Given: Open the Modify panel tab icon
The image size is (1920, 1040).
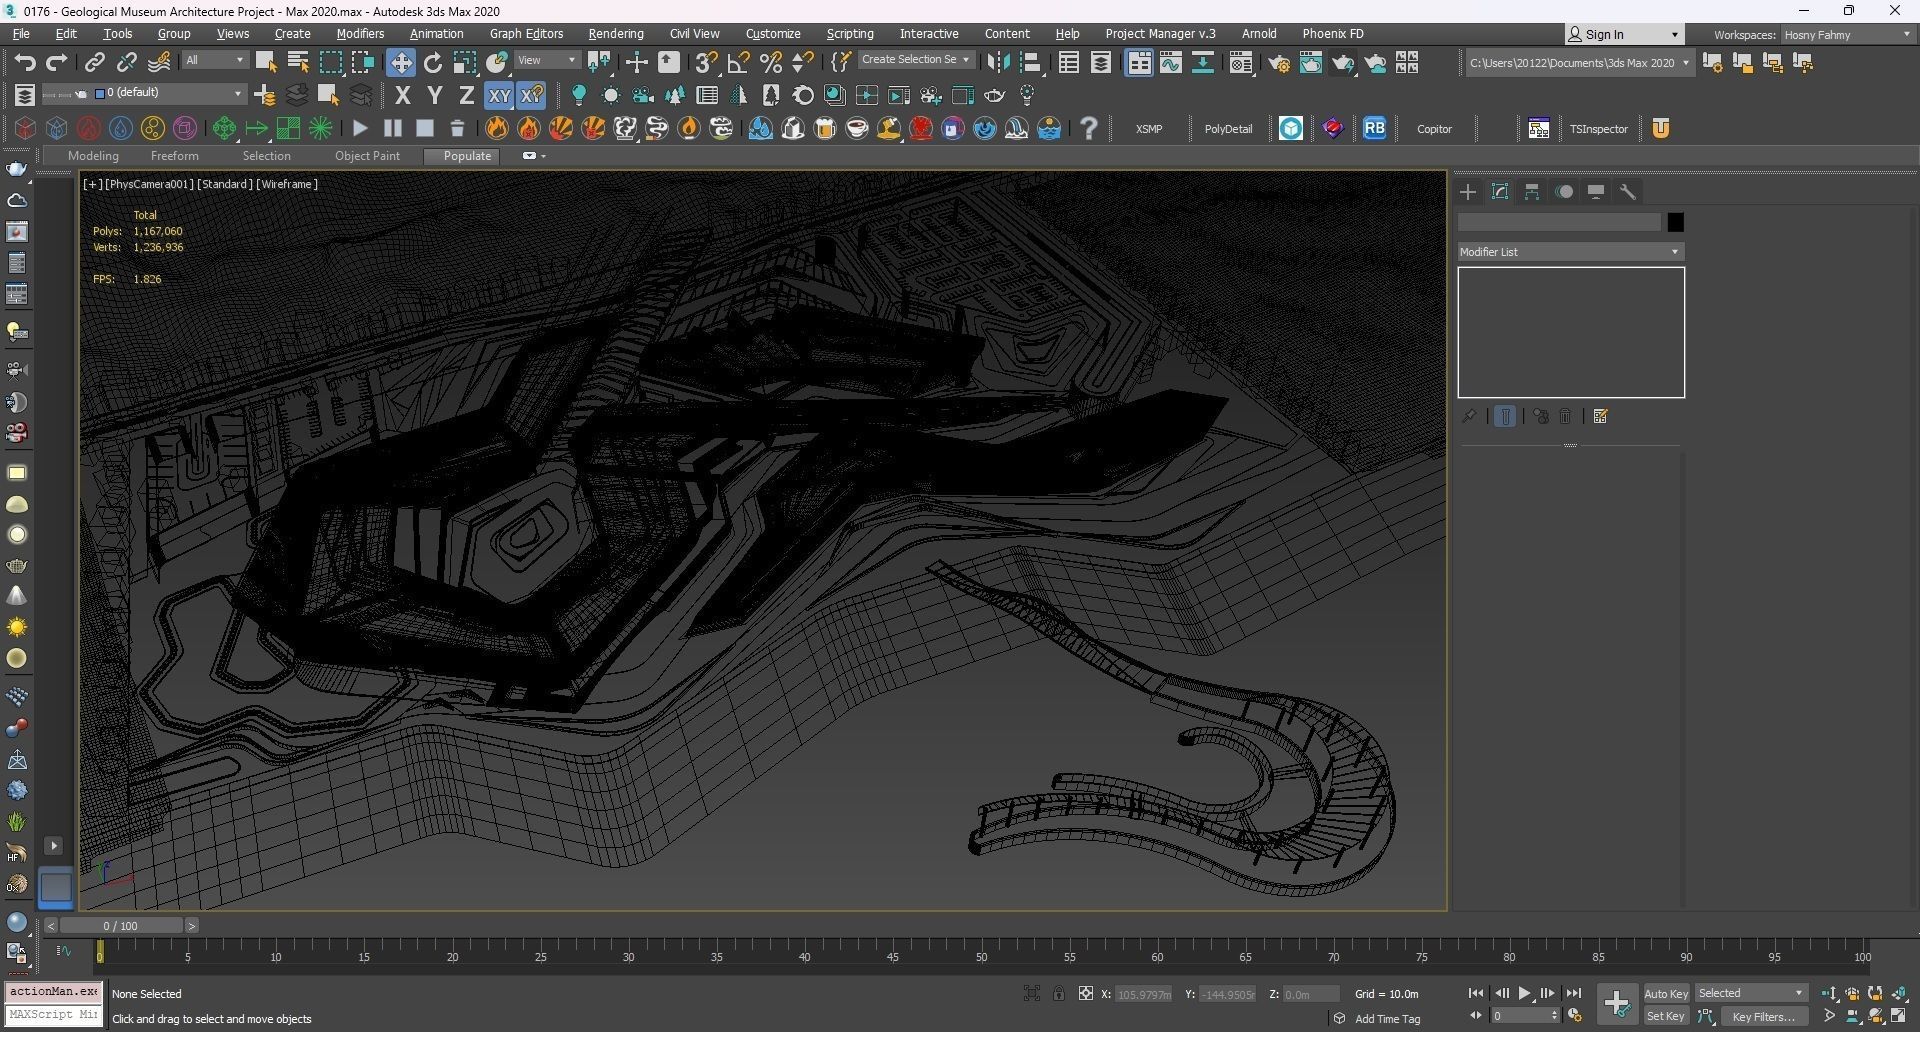Looking at the screenshot, I should click(x=1500, y=191).
